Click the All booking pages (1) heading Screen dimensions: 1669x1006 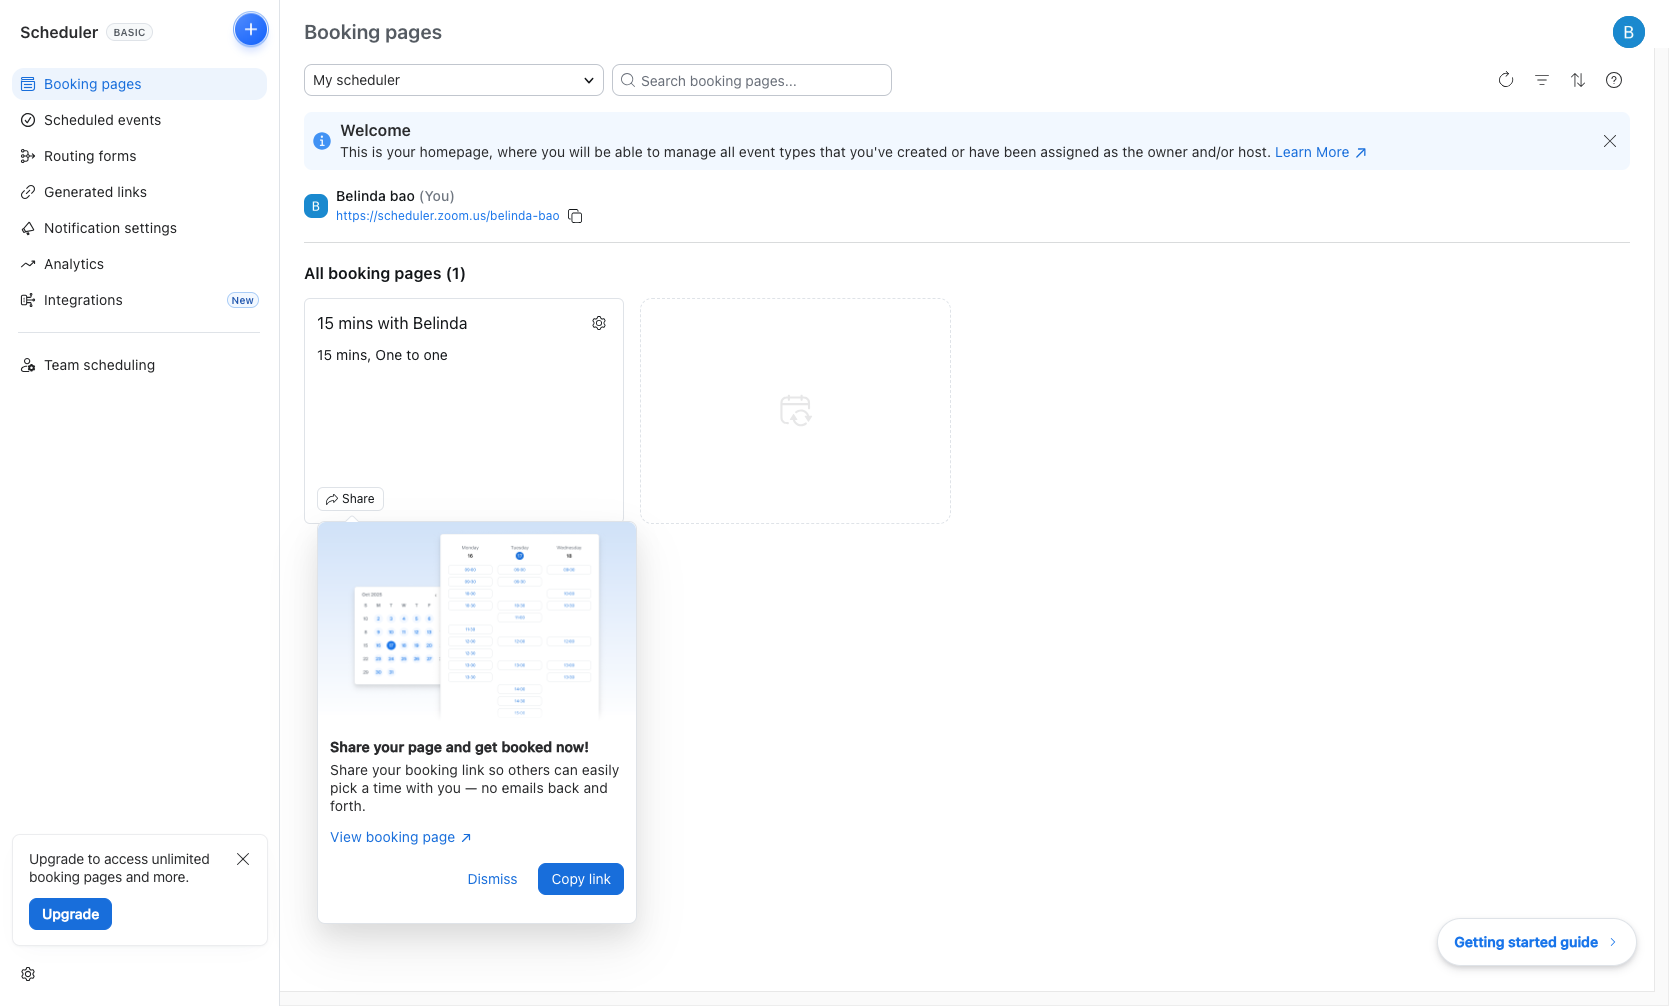coord(385,273)
